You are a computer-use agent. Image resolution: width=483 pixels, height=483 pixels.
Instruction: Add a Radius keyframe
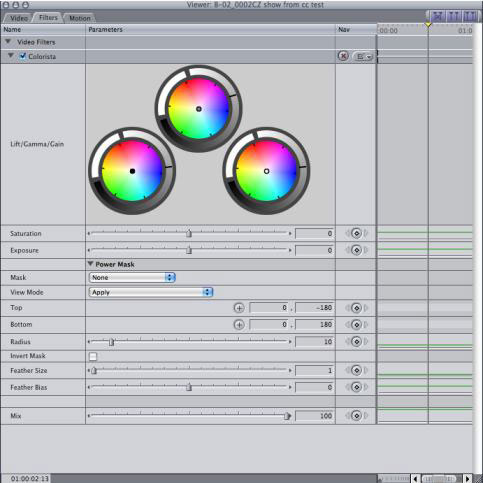(356, 342)
